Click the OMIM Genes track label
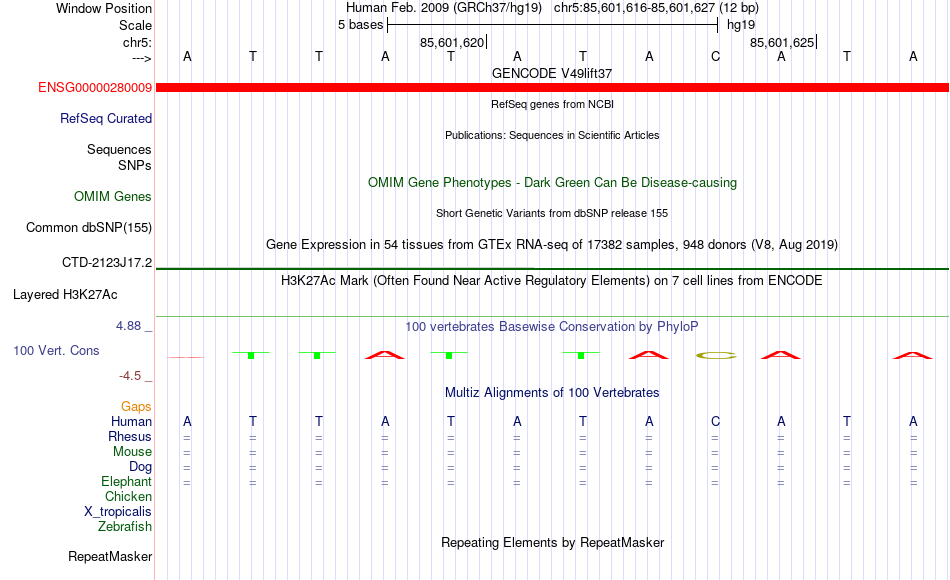The image size is (950, 580). pos(113,196)
